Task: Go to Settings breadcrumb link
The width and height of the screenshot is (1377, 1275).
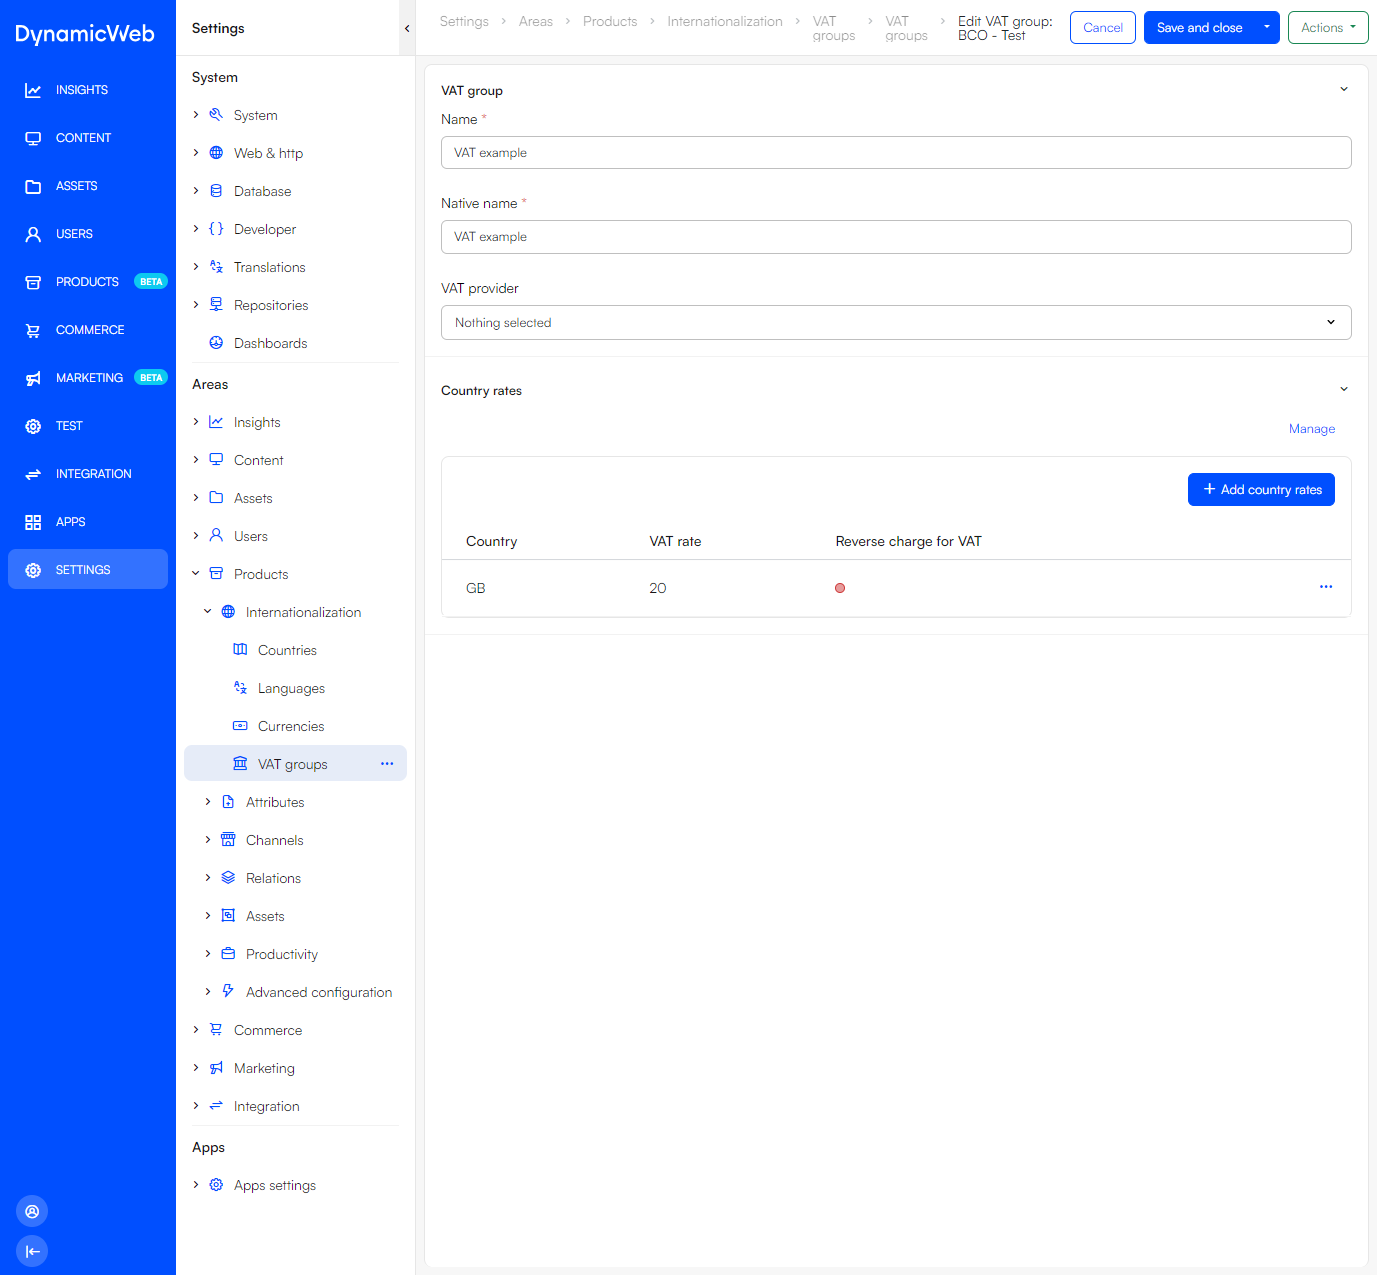Action: pos(464,21)
